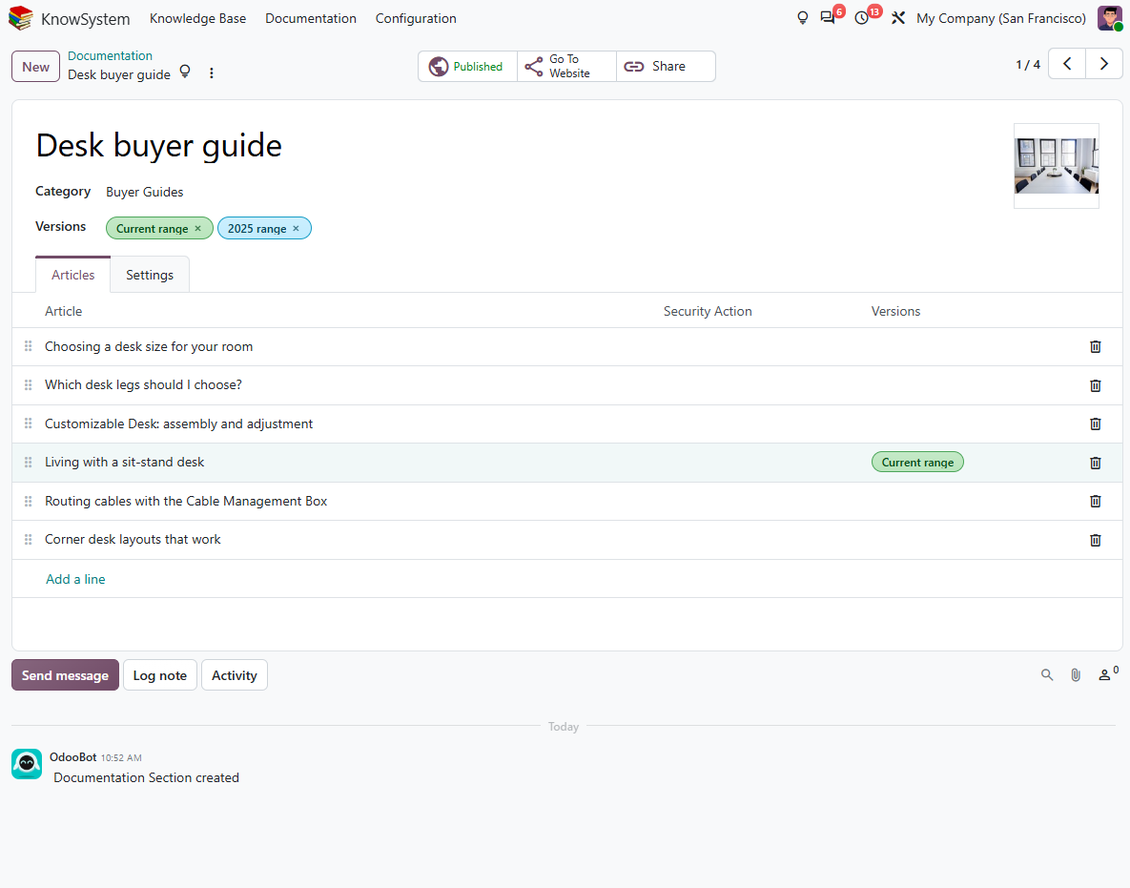1130x888 pixels.
Task: Open the Knowledge Base menu
Action: [197, 18]
